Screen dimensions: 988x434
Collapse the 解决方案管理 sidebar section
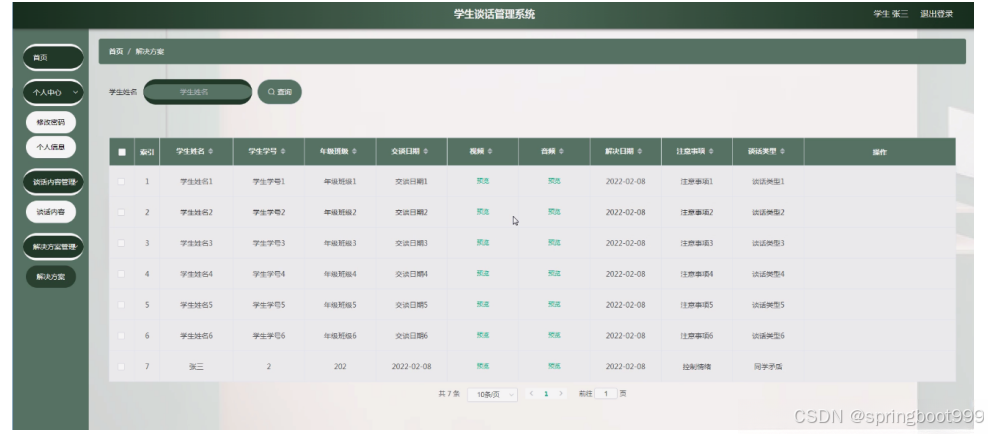54,246
